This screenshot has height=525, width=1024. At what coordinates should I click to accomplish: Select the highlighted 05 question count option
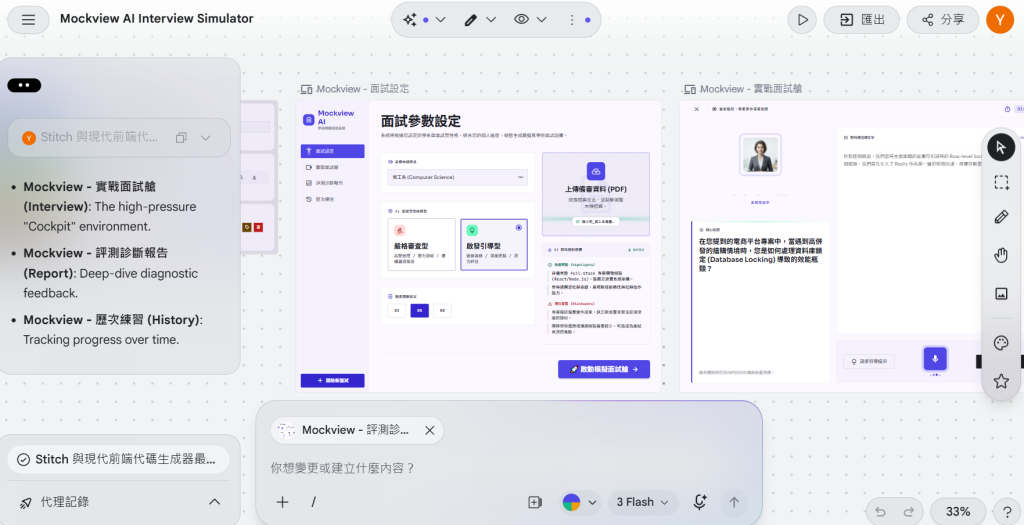[419, 311]
